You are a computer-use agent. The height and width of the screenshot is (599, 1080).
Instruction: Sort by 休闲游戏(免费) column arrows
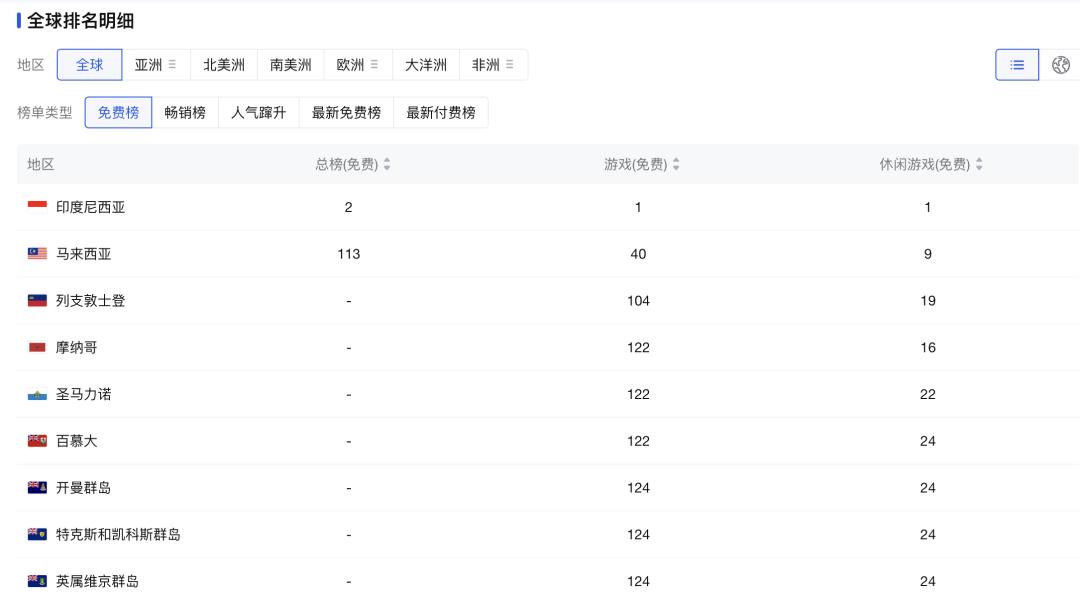click(x=979, y=164)
